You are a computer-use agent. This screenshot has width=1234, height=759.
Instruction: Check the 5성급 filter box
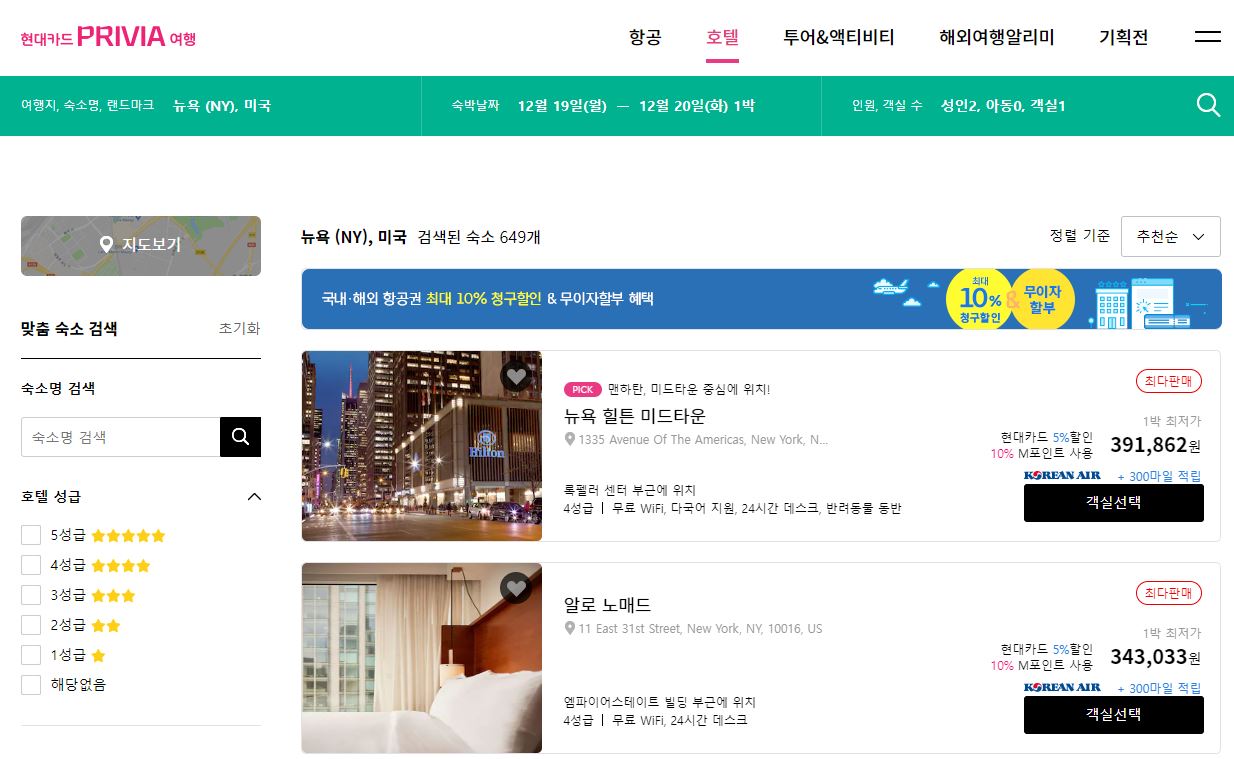[x=31, y=536]
